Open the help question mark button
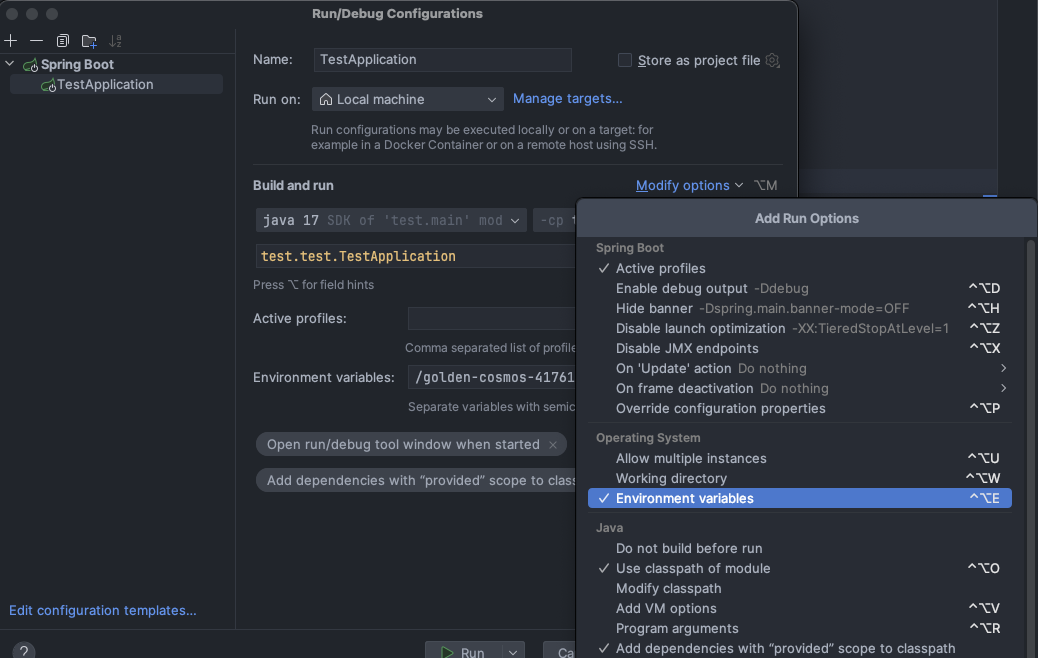 pos(23,651)
